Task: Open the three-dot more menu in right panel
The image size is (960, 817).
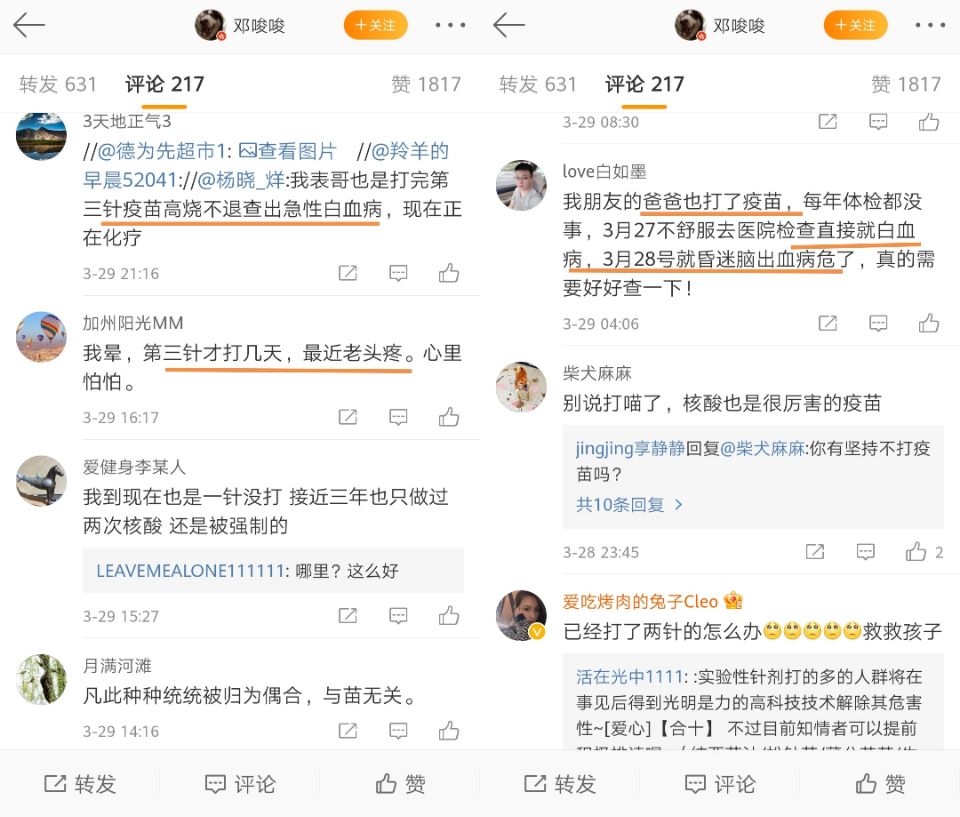Action: 930,25
